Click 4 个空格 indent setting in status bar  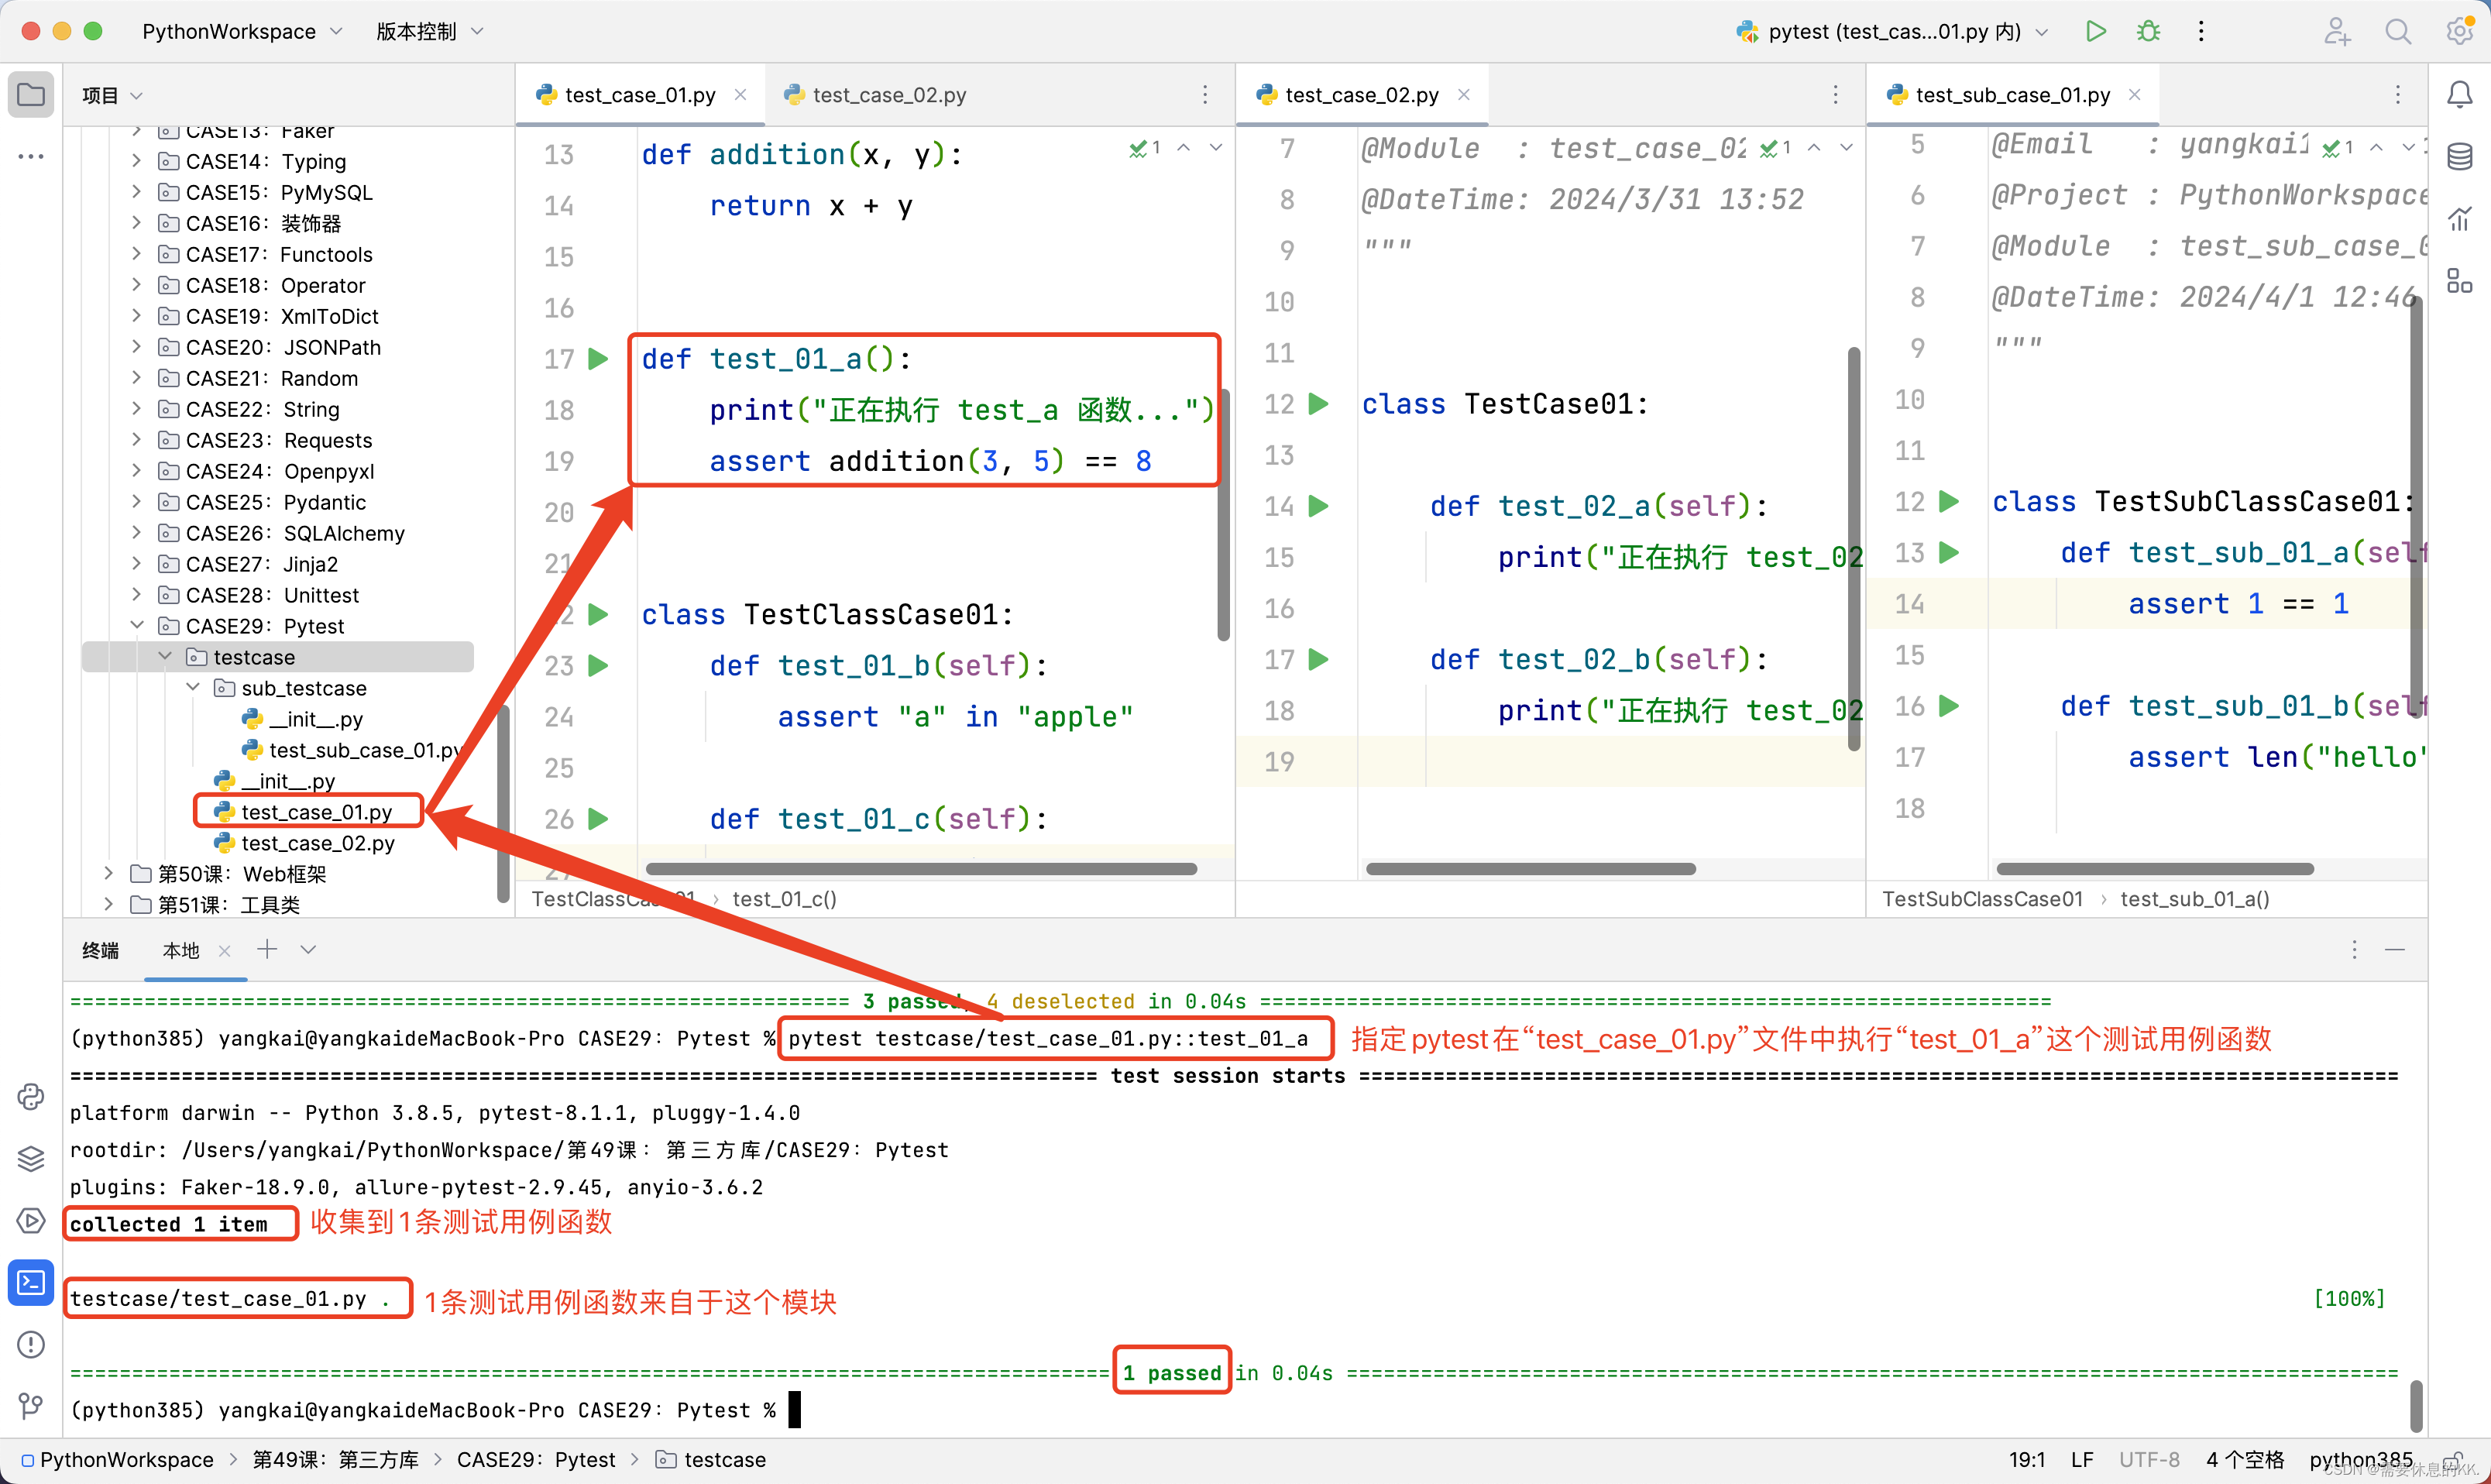tap(2245, 1459)
